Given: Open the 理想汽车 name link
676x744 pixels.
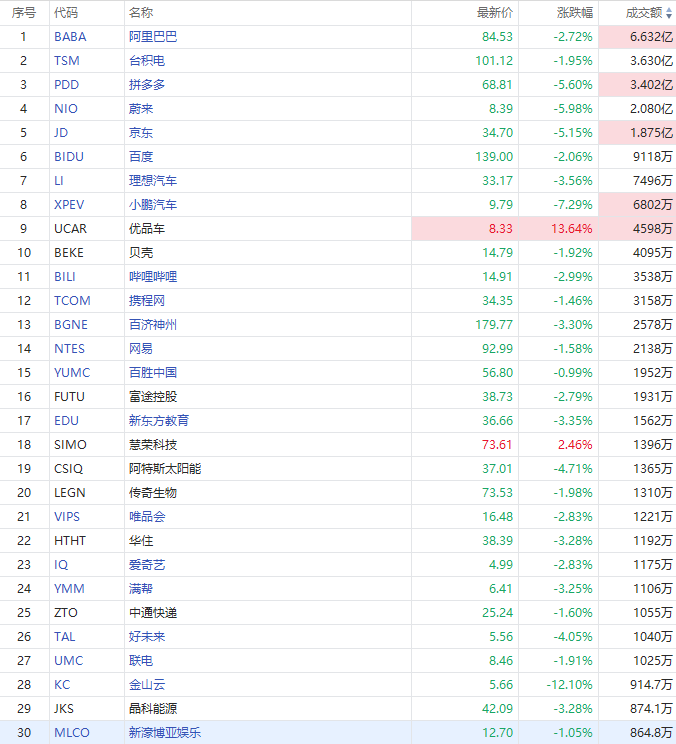Looking at the screenshot, I should (153, 181).
